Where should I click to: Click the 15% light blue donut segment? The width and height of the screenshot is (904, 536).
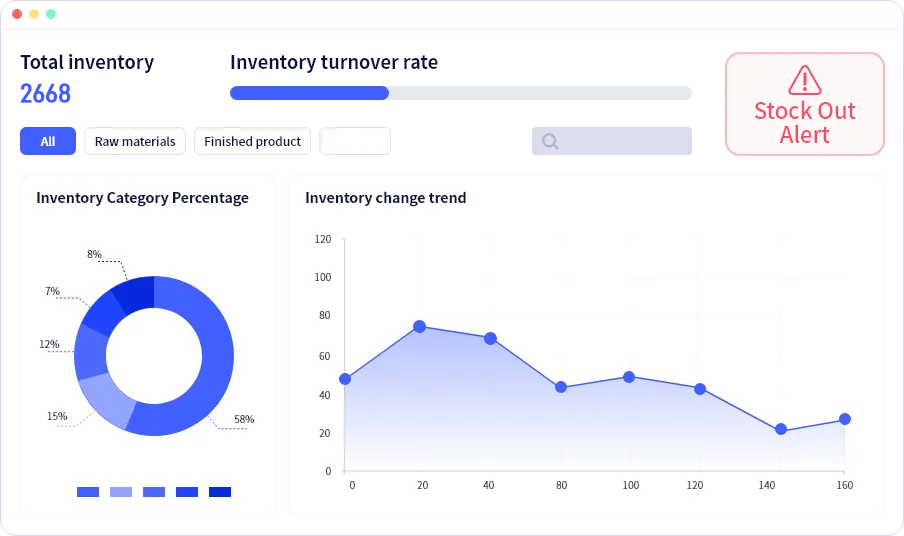click(106, 400)
